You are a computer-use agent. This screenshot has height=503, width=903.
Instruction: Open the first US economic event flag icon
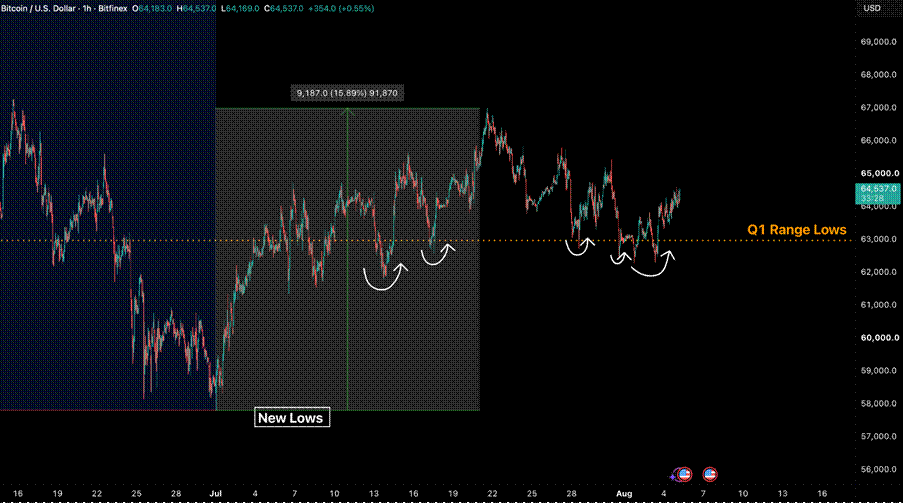click(684, 474)
